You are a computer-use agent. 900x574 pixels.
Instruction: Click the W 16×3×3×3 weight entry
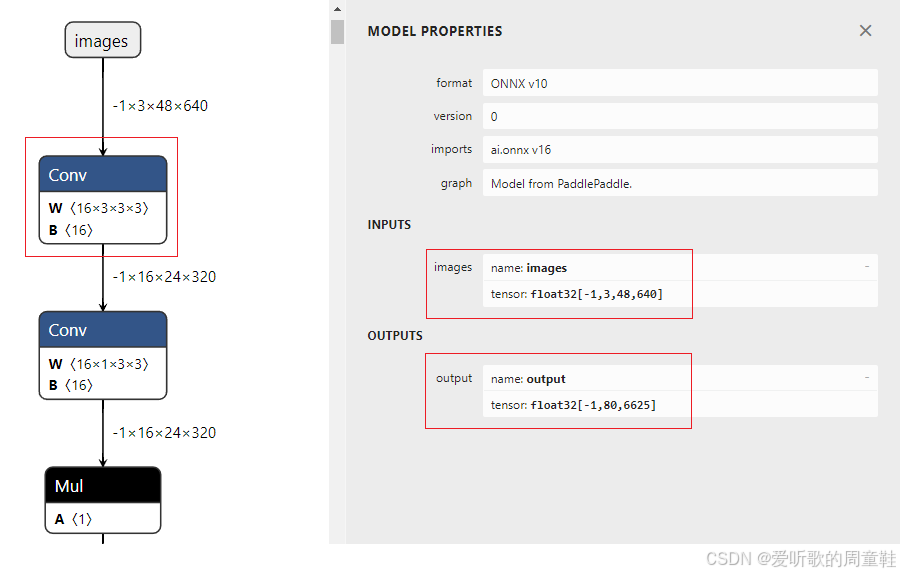click(x=99, y=208)
